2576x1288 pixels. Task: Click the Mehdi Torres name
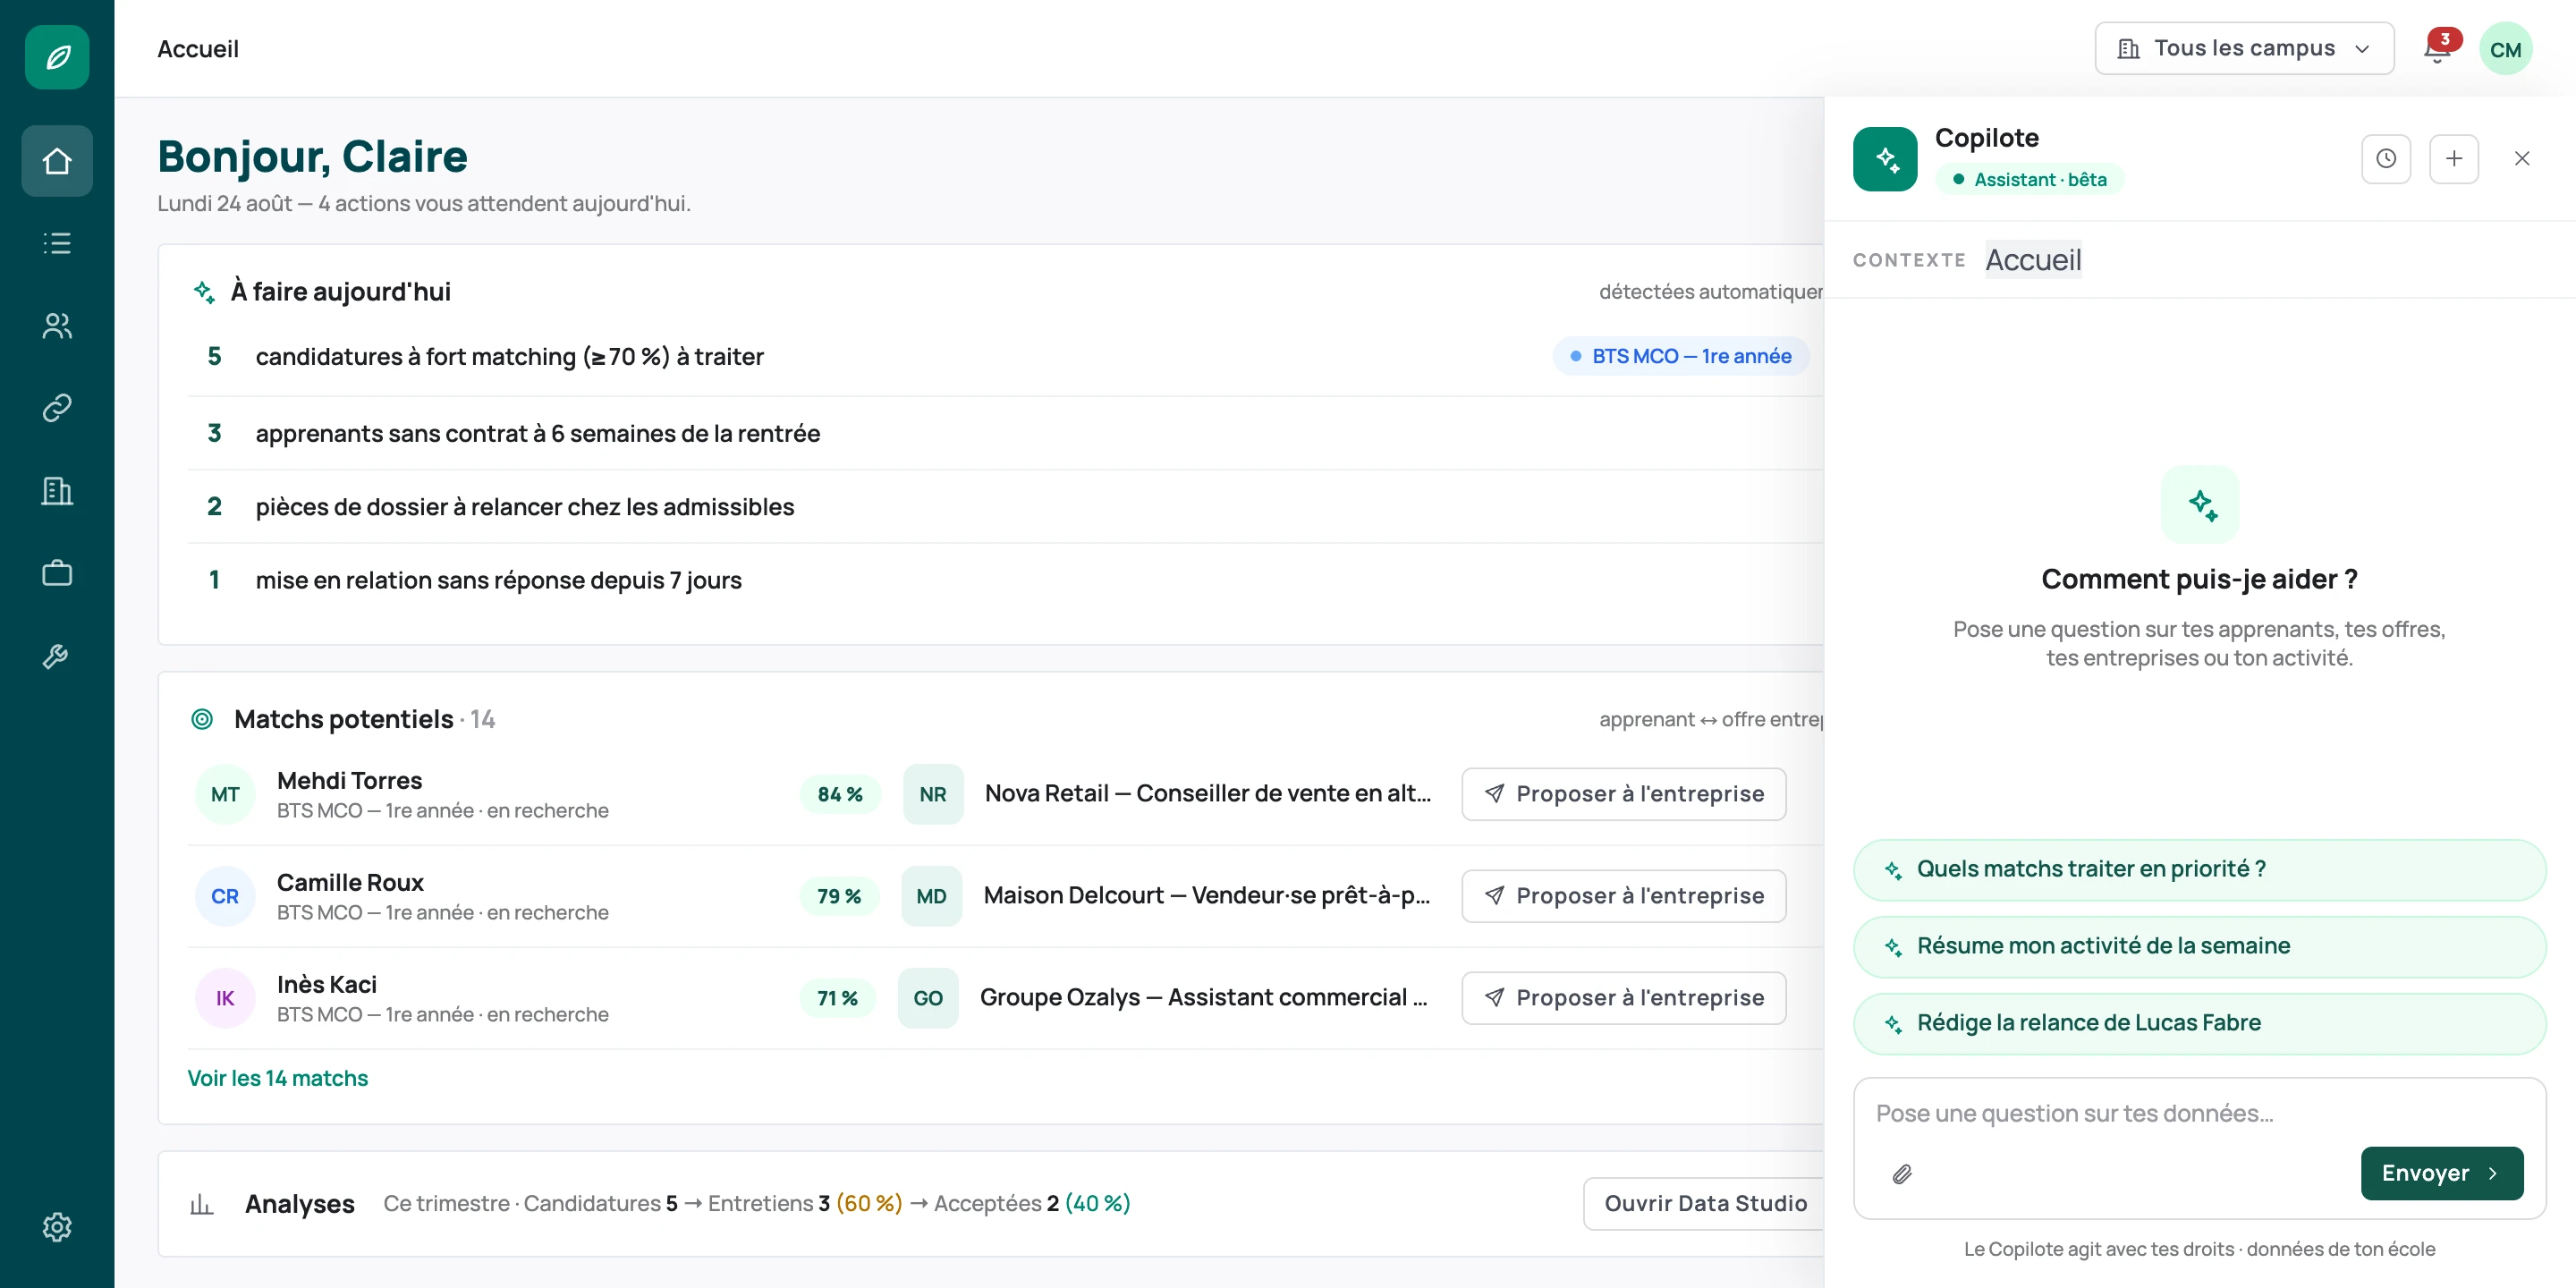pyautogui.click(x=349, y=781)
